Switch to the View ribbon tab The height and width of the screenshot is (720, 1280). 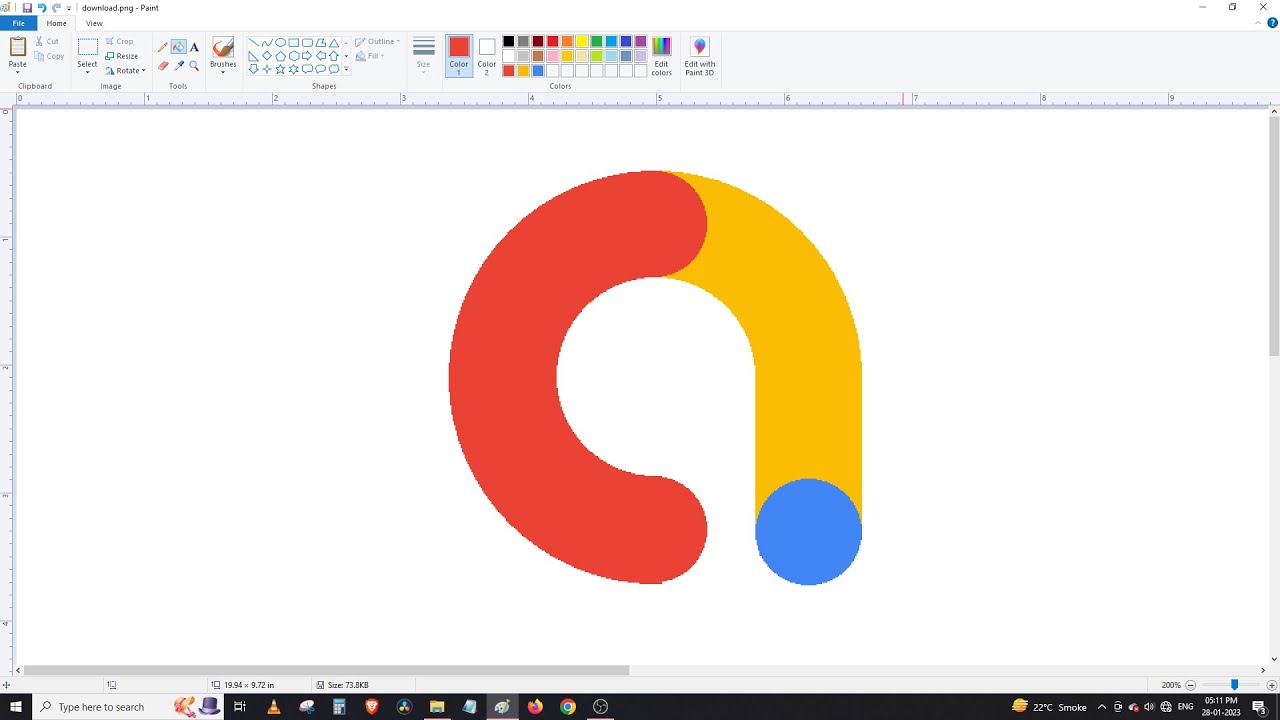94,23
